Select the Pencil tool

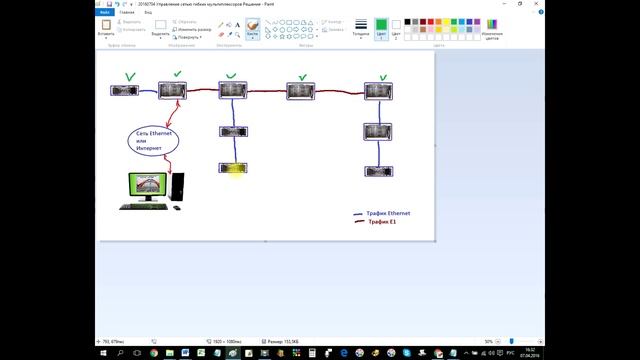point(221,25)
